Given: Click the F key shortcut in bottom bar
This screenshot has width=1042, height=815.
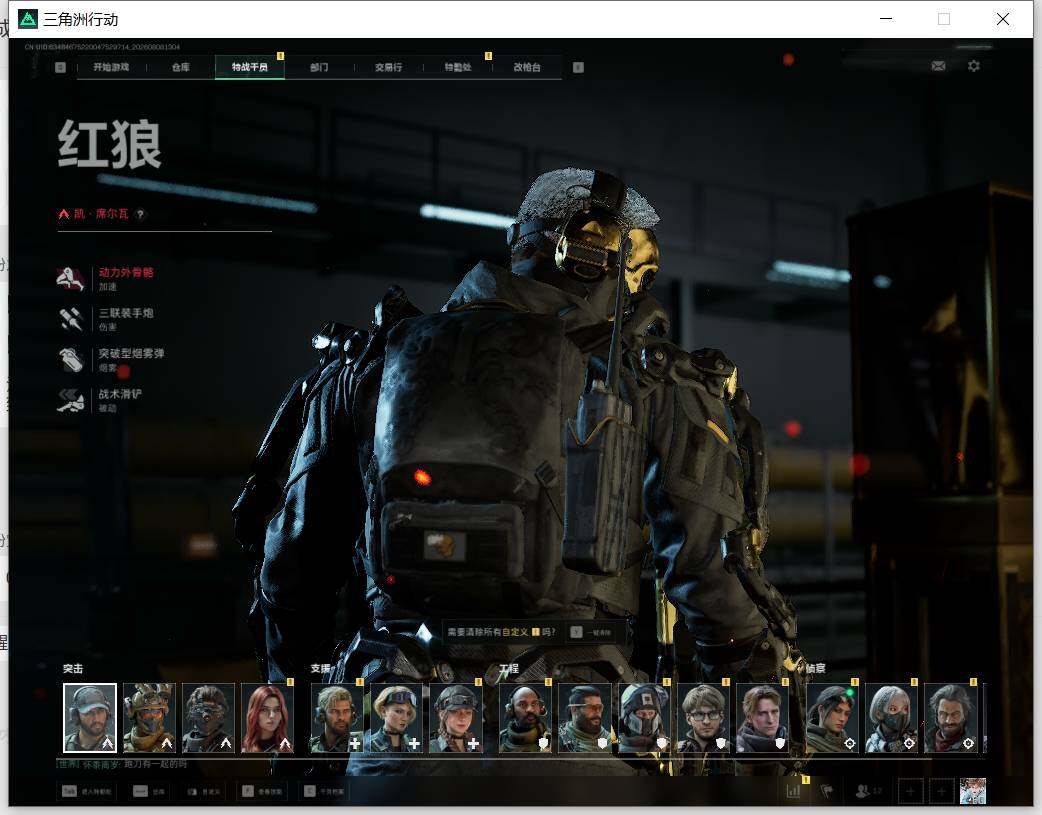Looking at the screenshot, I should click(x=262, y=791).
